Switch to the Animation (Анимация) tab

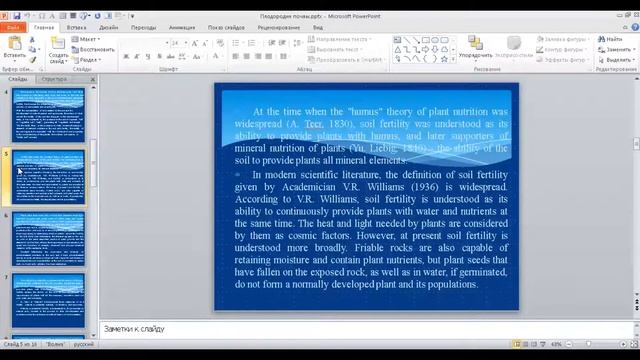click(x=182, y=27)
